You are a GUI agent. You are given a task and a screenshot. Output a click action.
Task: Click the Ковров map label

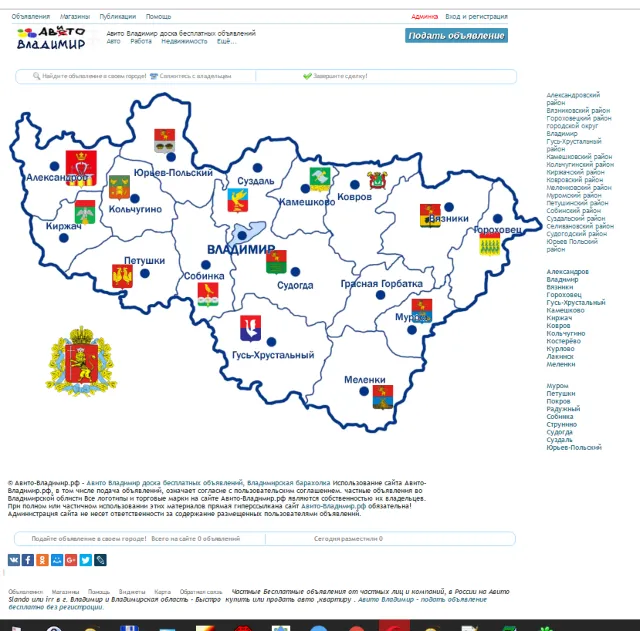pos(355,197)
